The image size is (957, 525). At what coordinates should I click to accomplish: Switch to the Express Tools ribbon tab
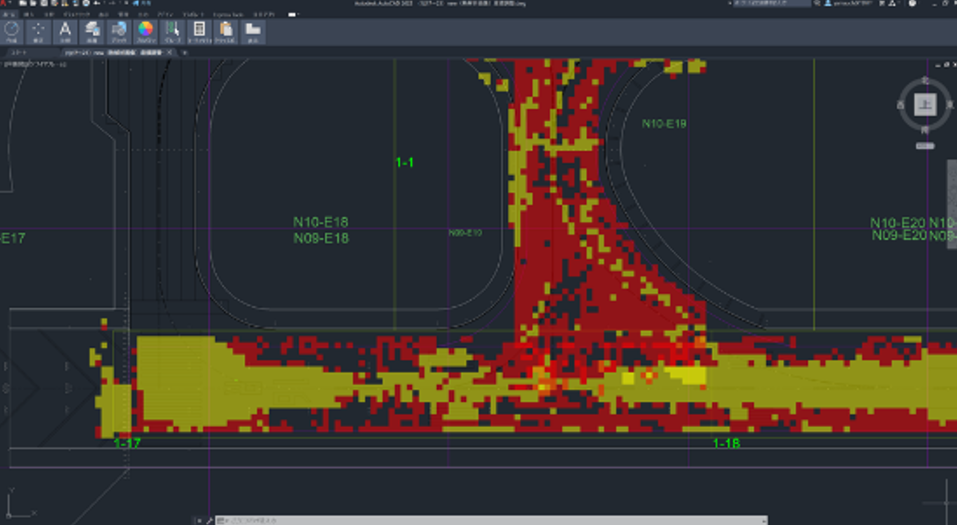229,15
